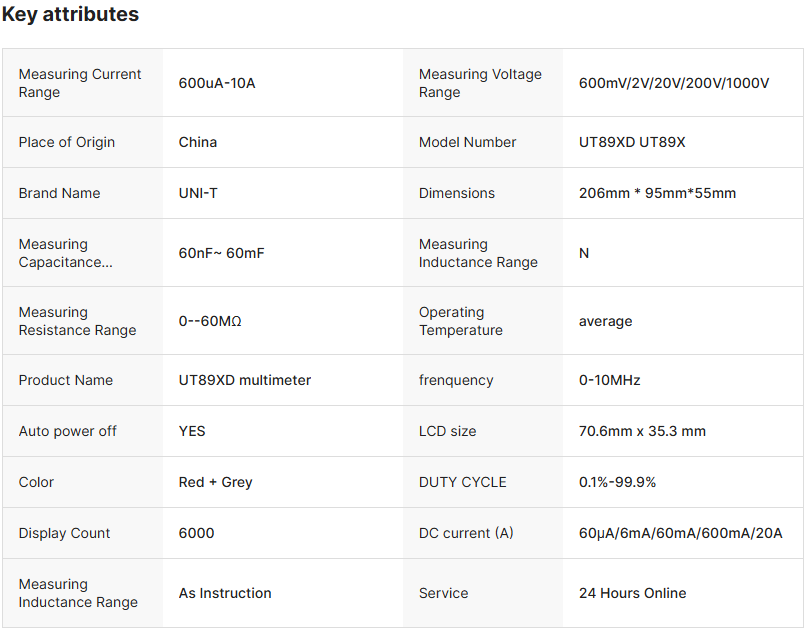Select the 0--60MΩ resistance value
This screenshot has height=628, width=804.
pyautogui.click(x=210, y=321)
